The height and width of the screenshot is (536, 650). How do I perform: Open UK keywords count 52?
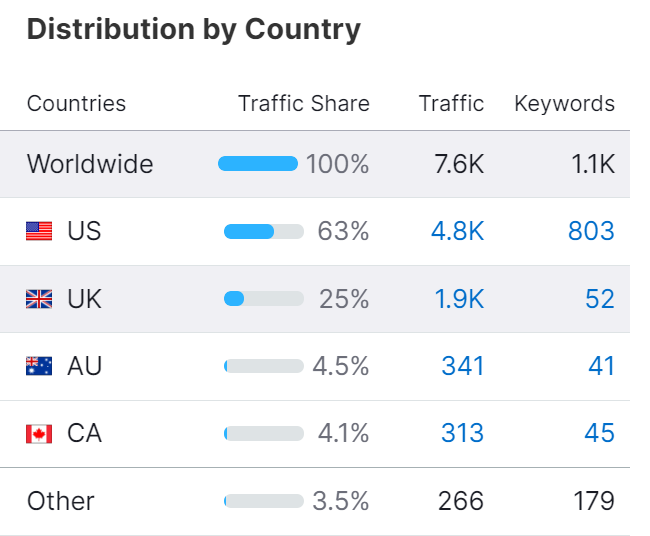(x=600, y=299)
